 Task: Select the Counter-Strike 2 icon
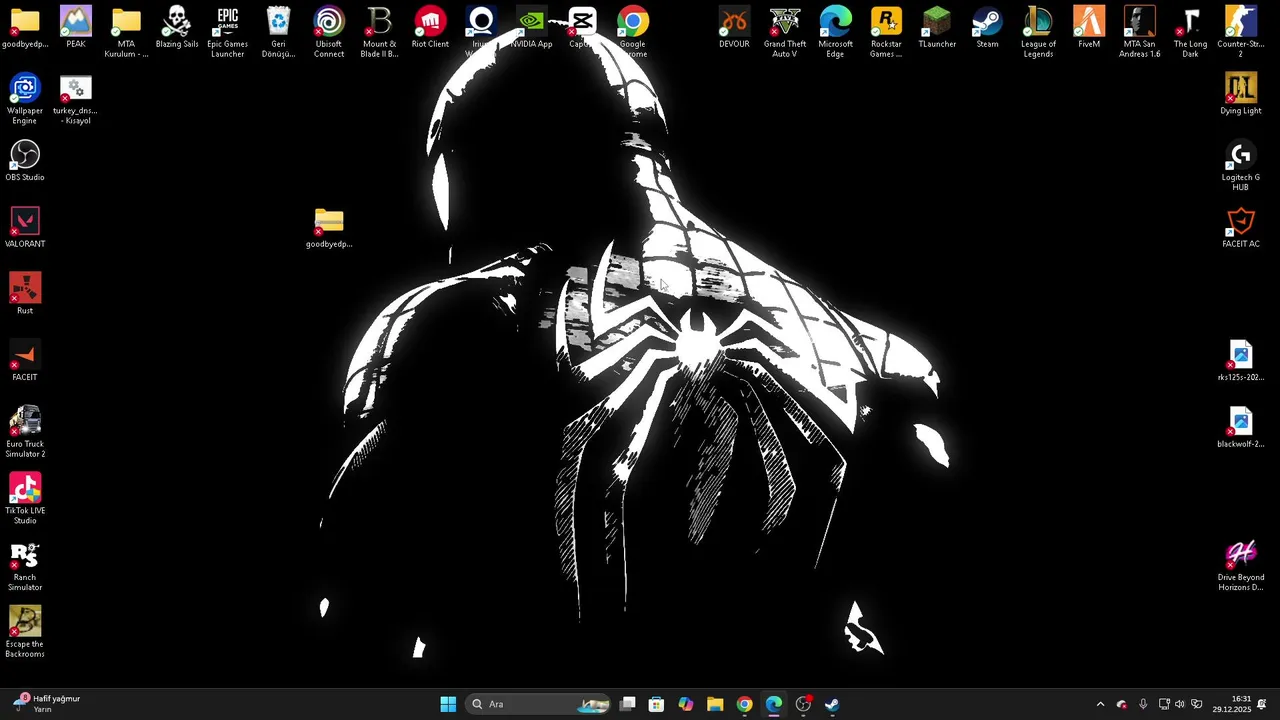coord(1241,32)
